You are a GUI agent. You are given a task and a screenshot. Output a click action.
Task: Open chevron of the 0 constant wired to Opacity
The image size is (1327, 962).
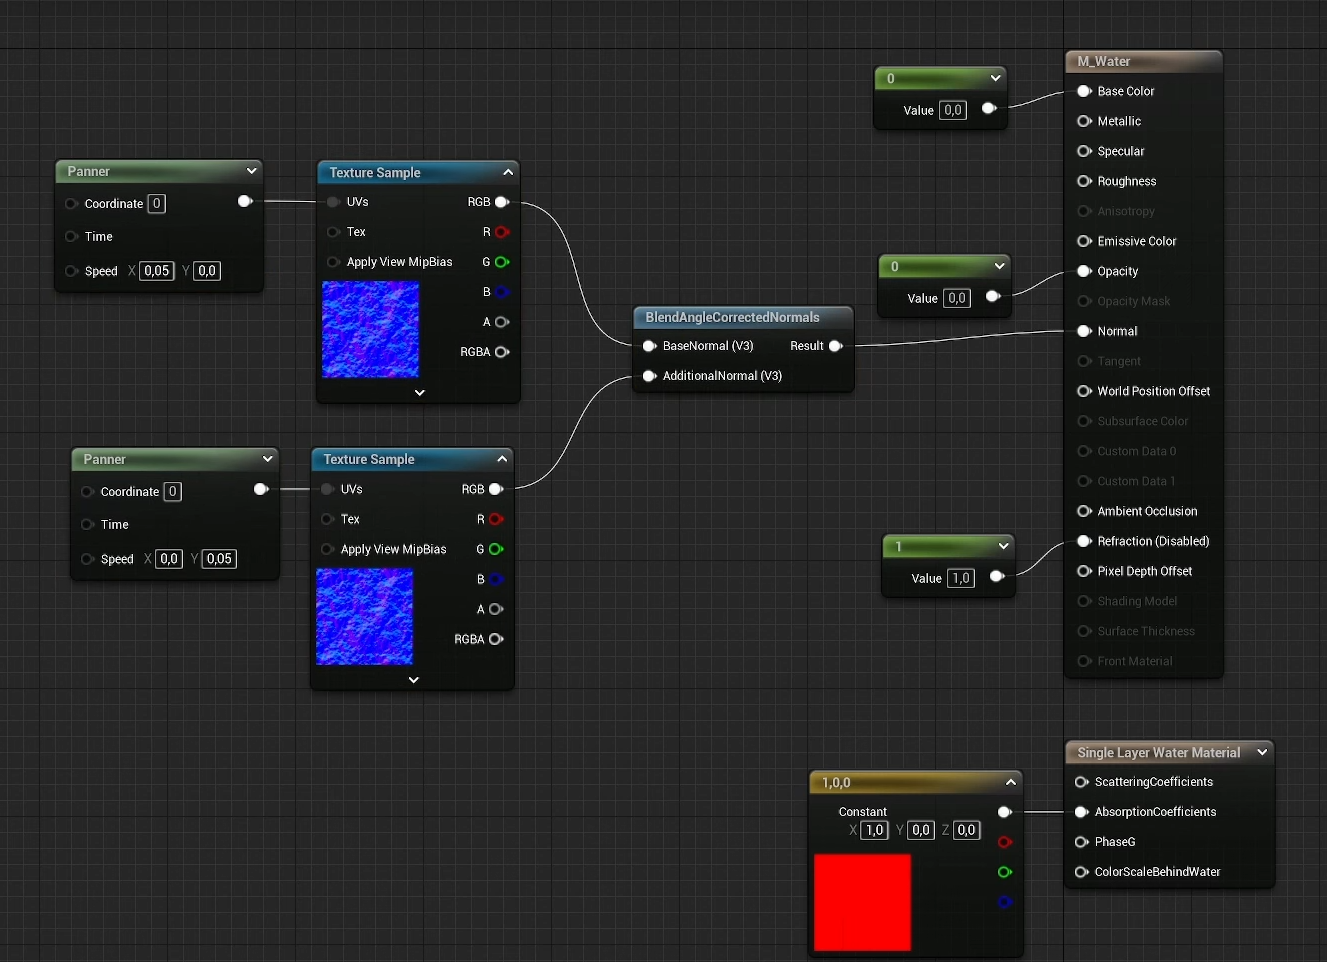[999, 266]
